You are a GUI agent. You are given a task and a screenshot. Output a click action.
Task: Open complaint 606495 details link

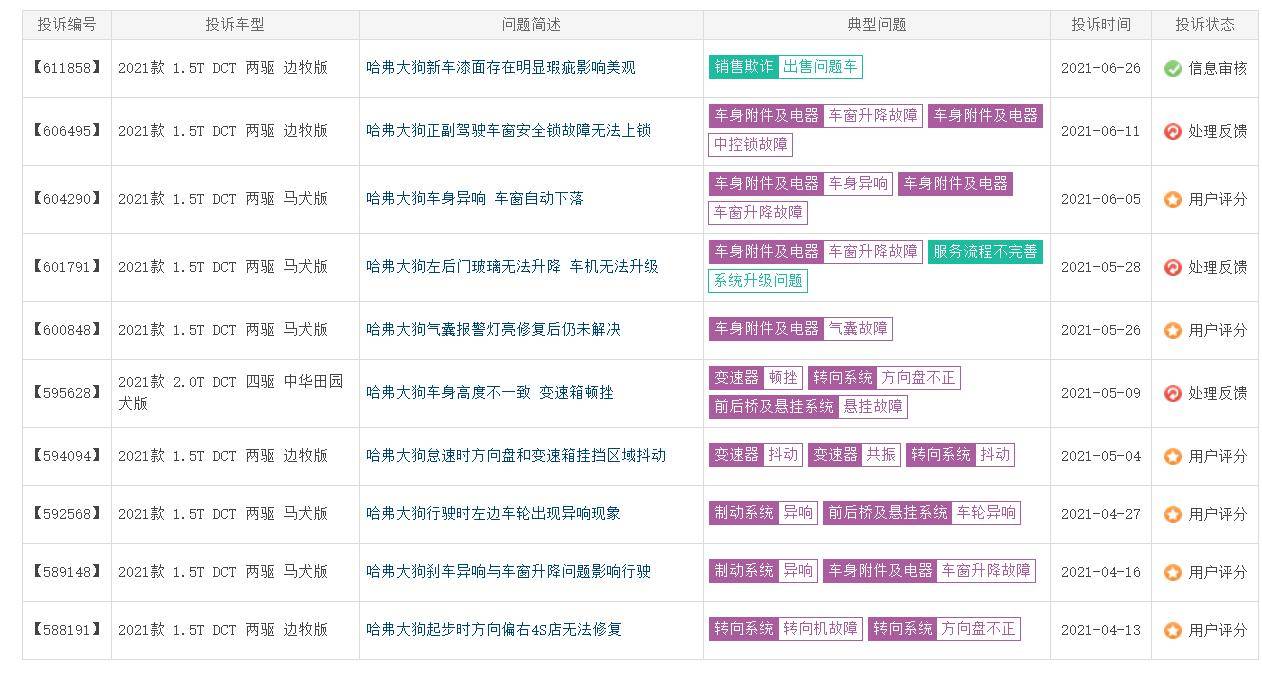66,131
